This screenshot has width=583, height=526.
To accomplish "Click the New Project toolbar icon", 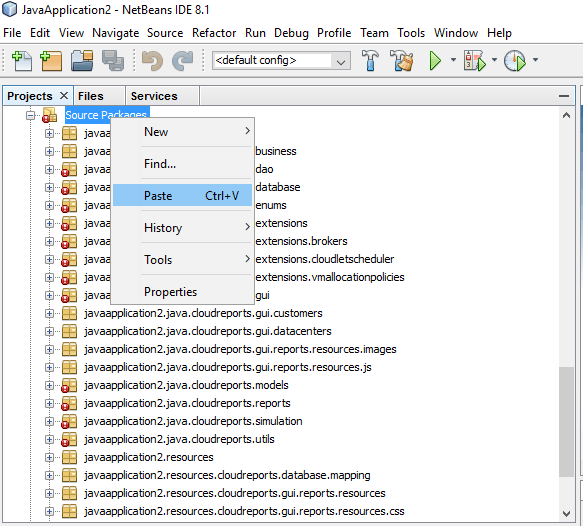I will pyautogui.click(x=51, y=61).
